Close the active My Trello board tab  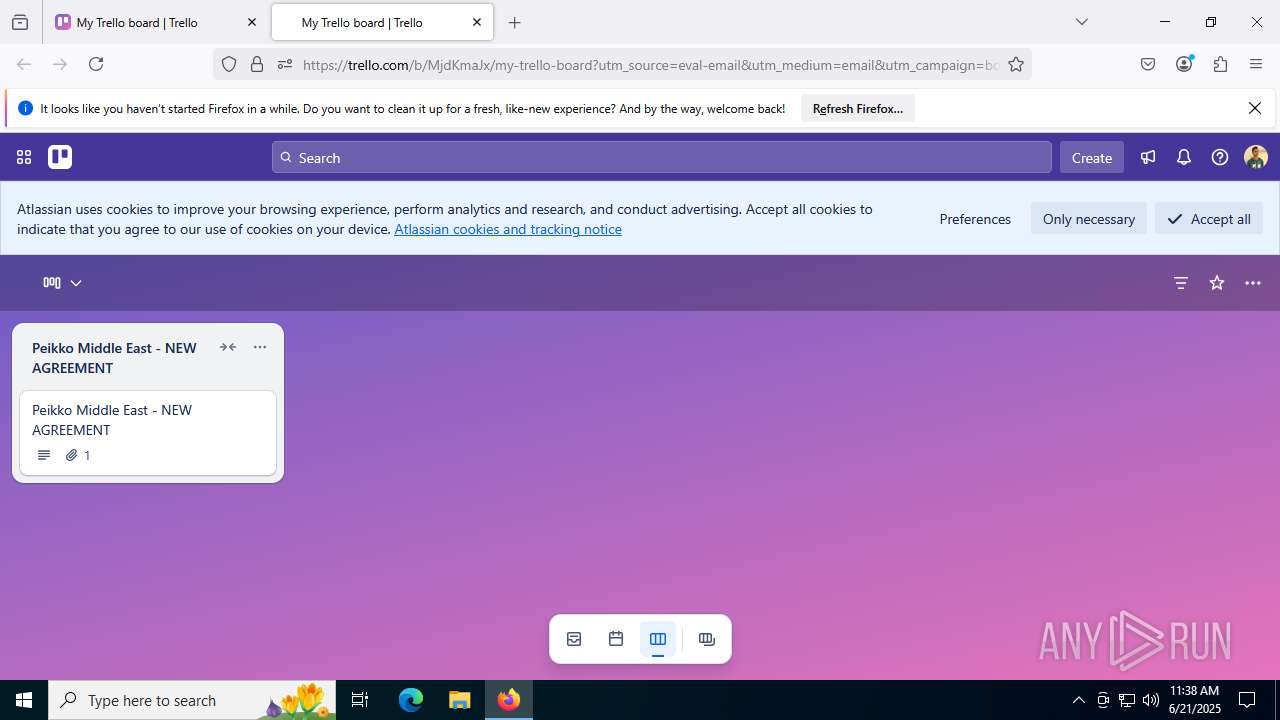tap(477, 22)
